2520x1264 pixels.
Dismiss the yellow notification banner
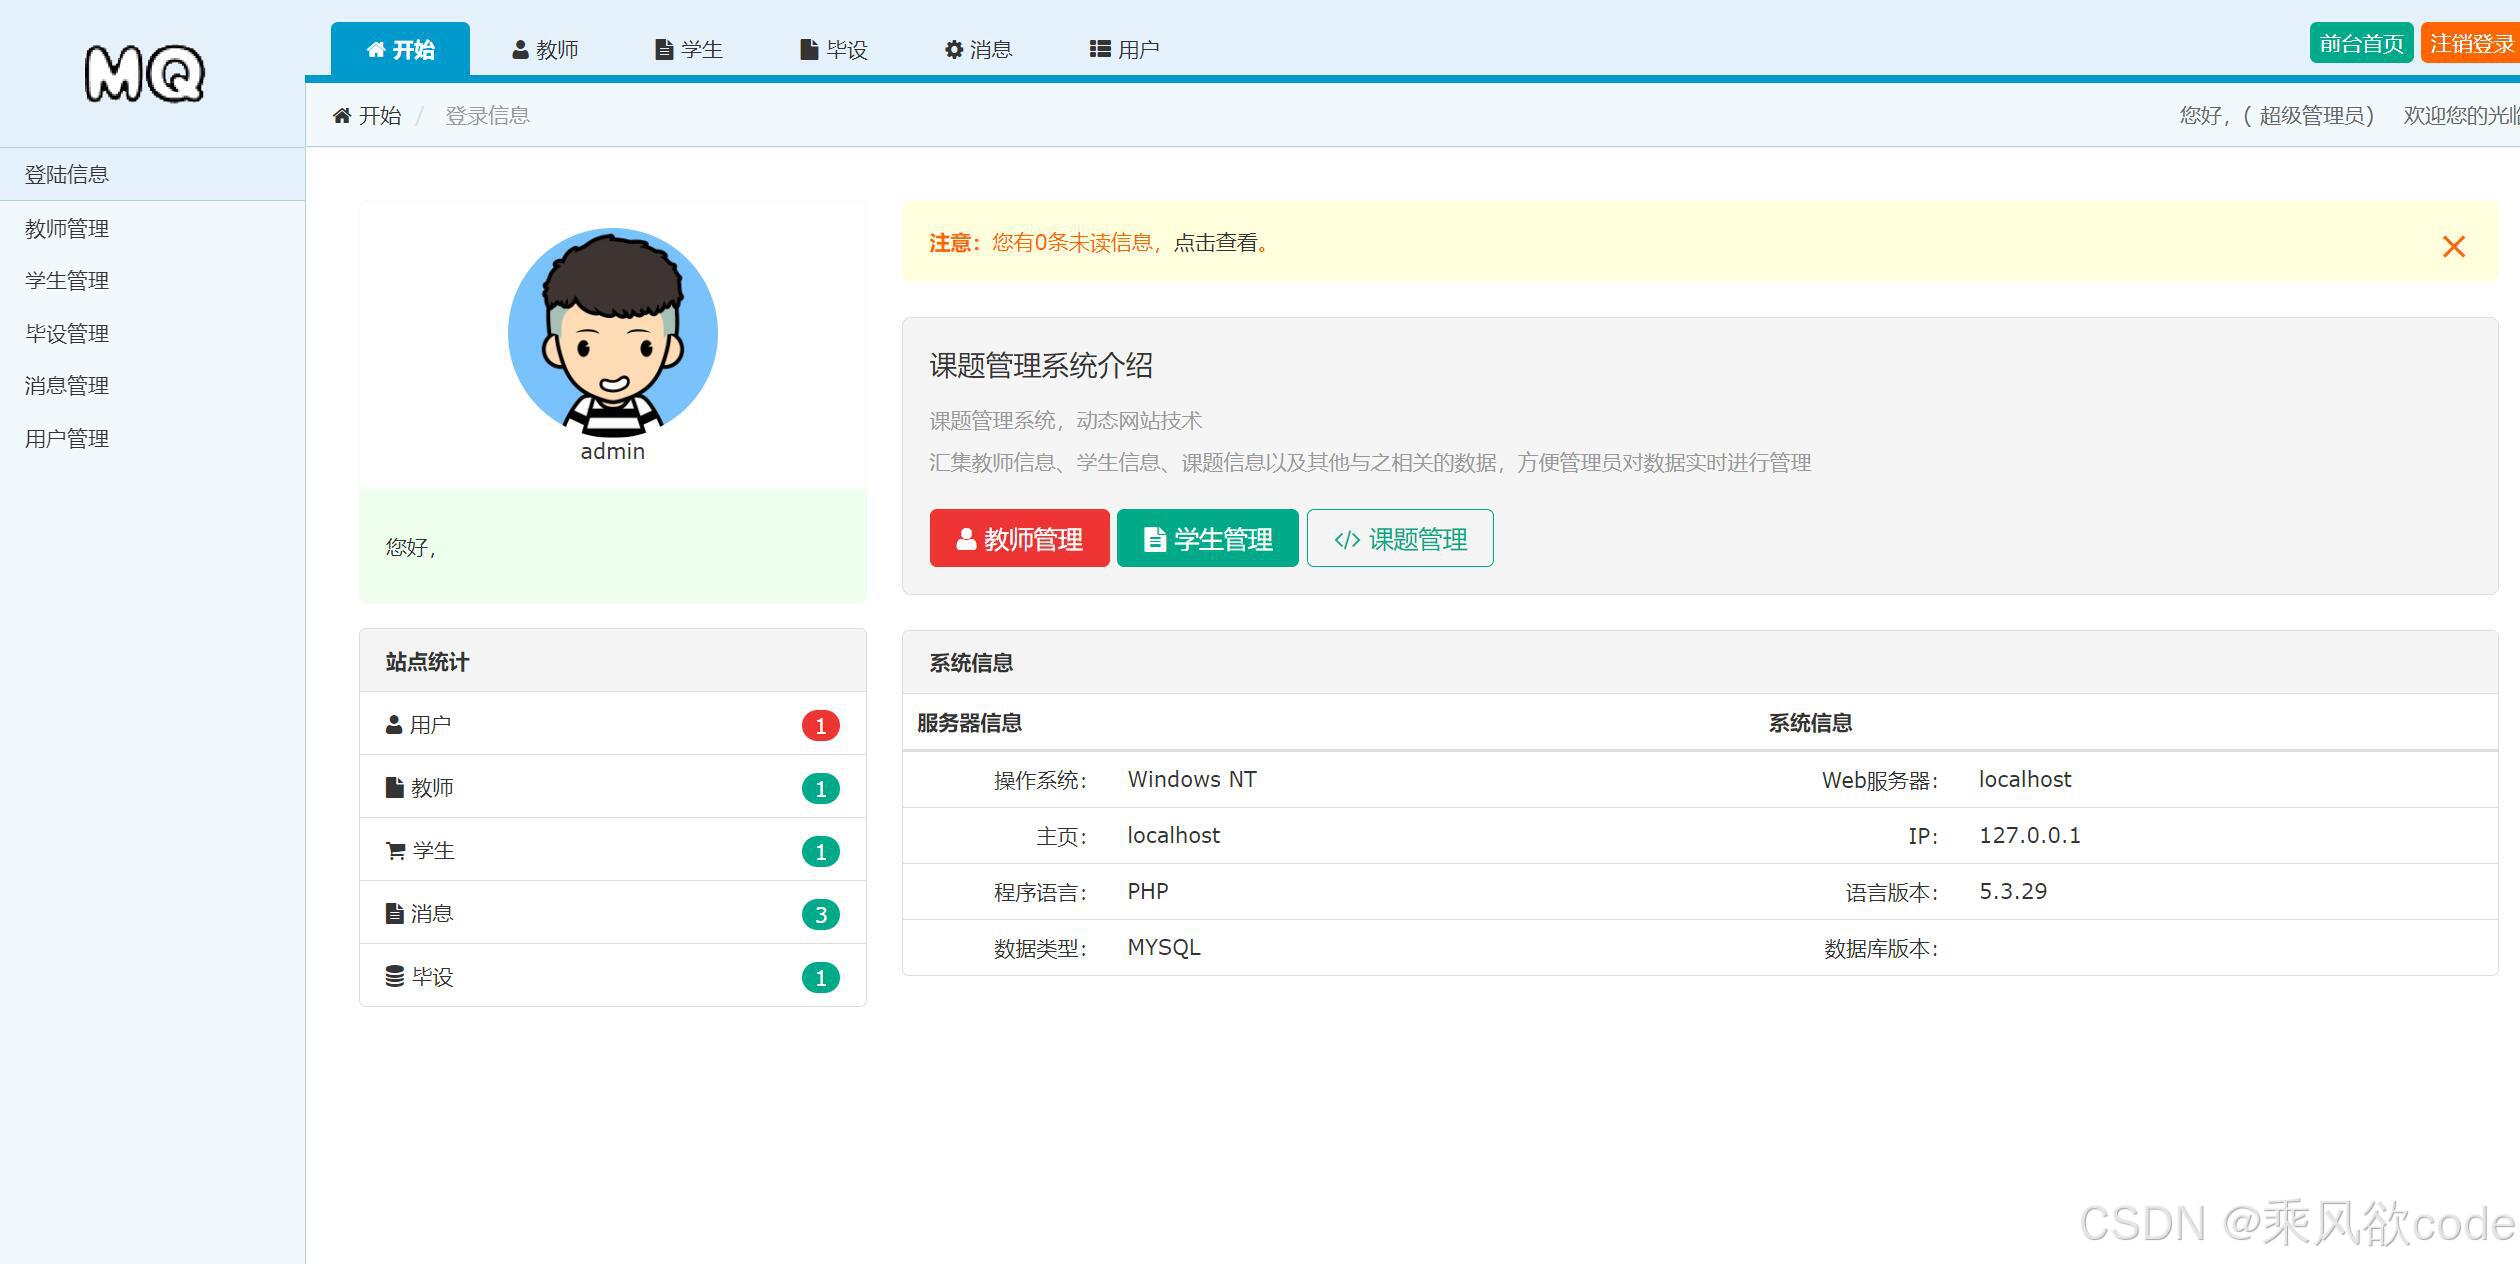(x=2453, y=246)
